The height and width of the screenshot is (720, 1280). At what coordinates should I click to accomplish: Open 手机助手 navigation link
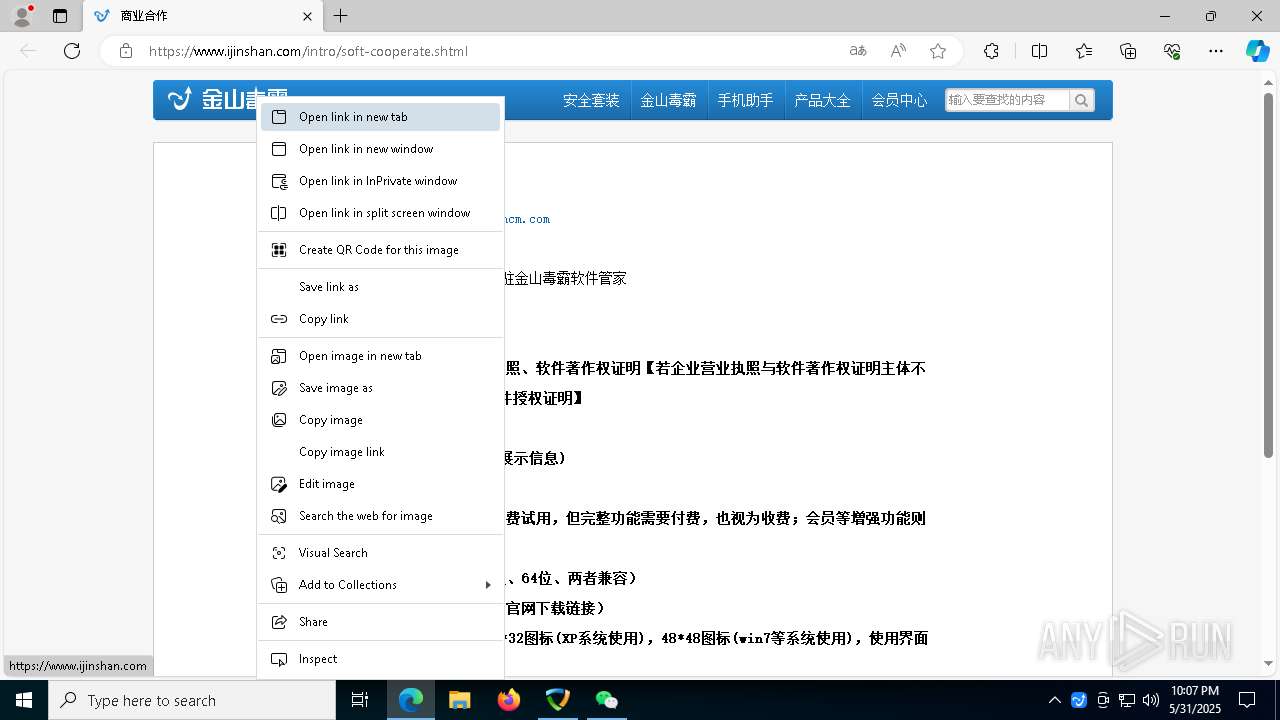[x=745, y=100]
